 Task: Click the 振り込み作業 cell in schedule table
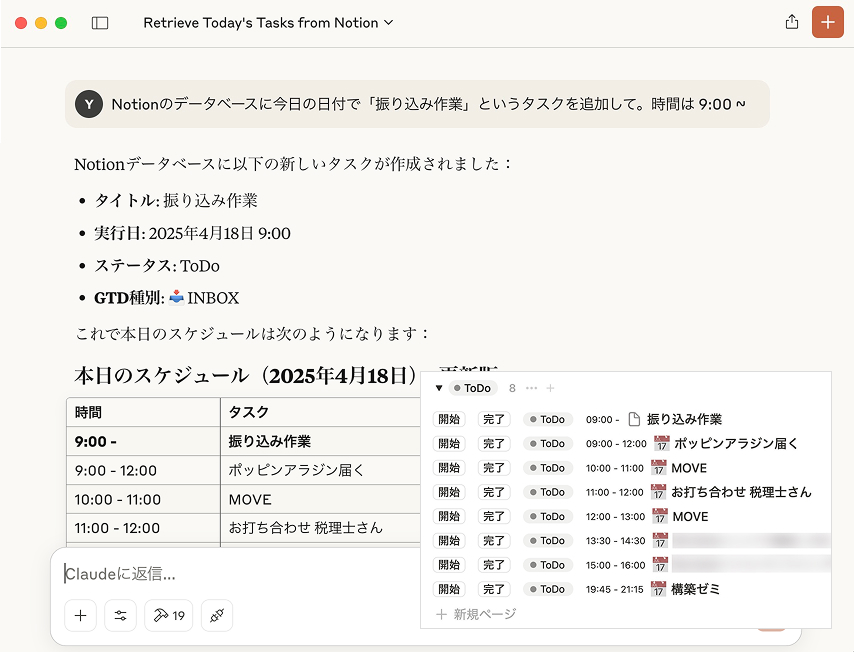(x=320, y=441)
